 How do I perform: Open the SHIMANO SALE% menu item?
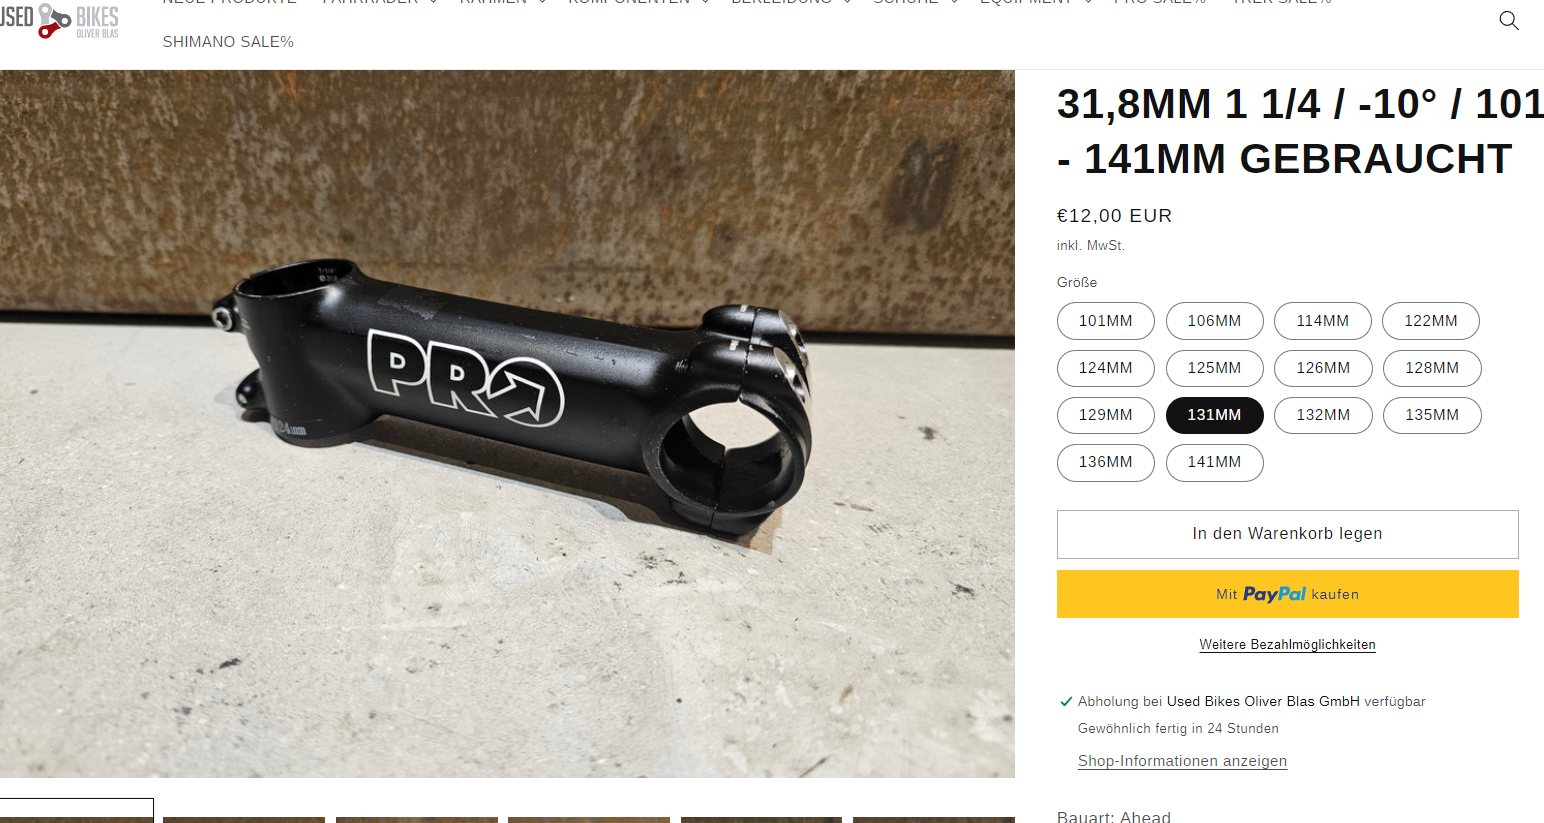click(228, 42)
